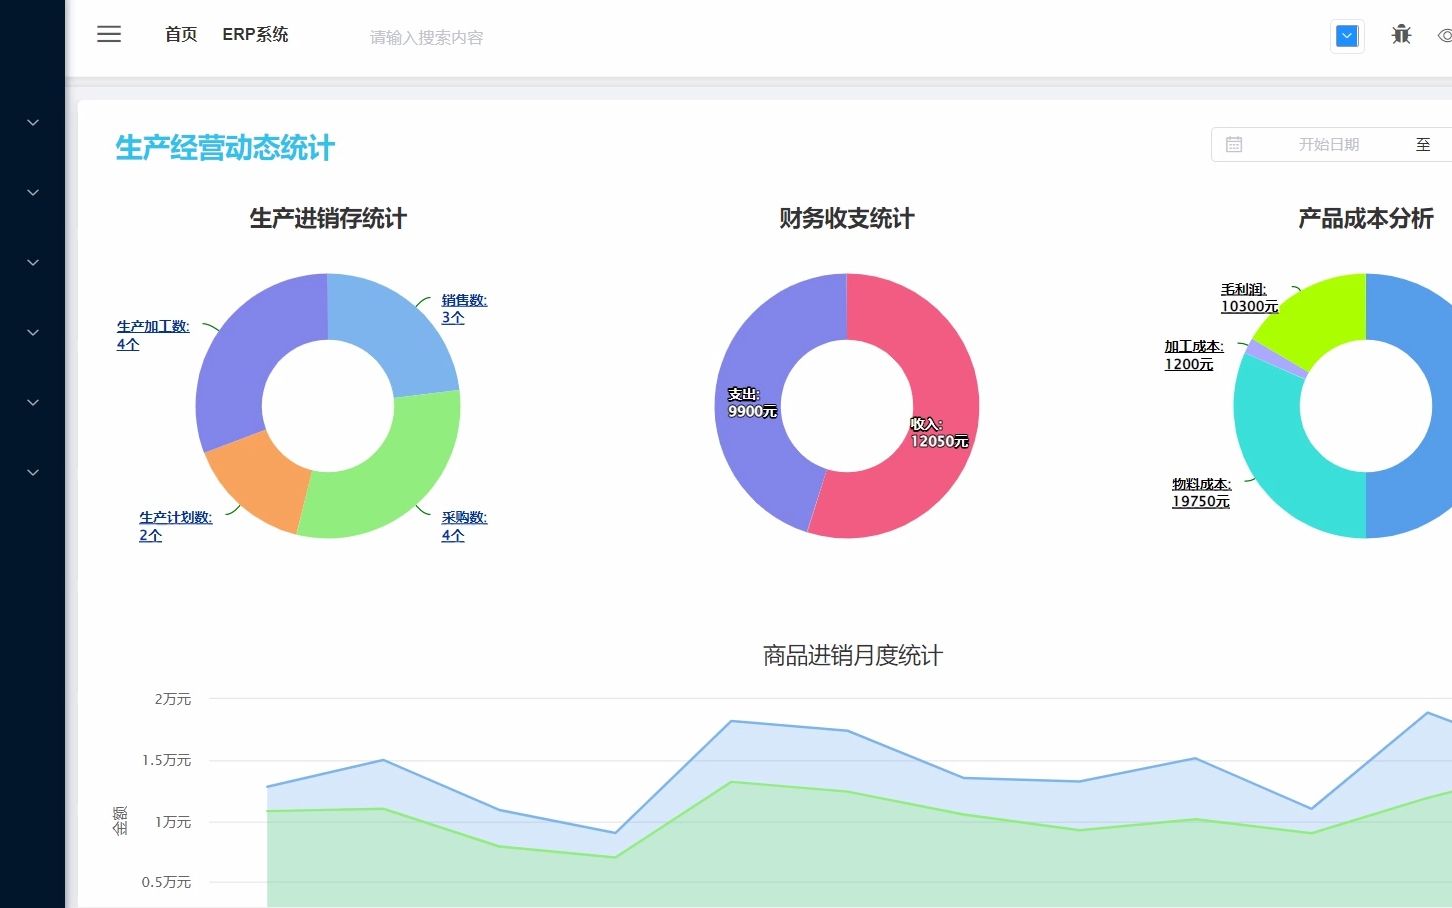Click the eye icon at top right

pos(1445,36)
